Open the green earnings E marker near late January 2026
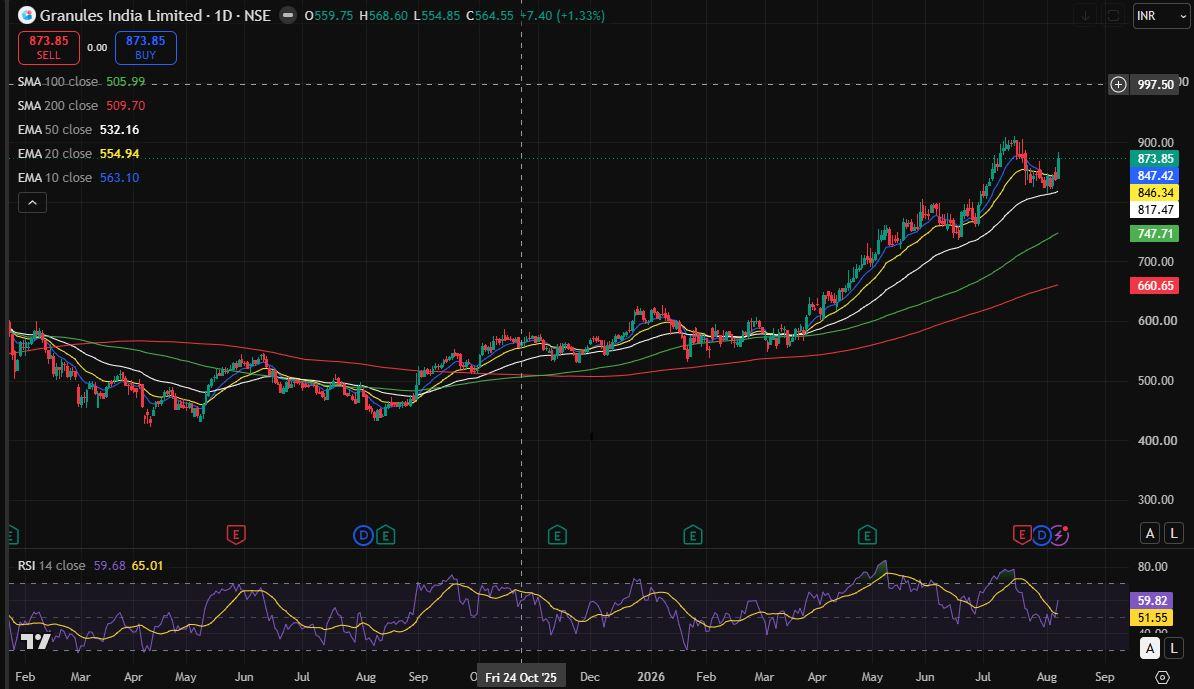1194x689 pixels. tap(692, 536)
